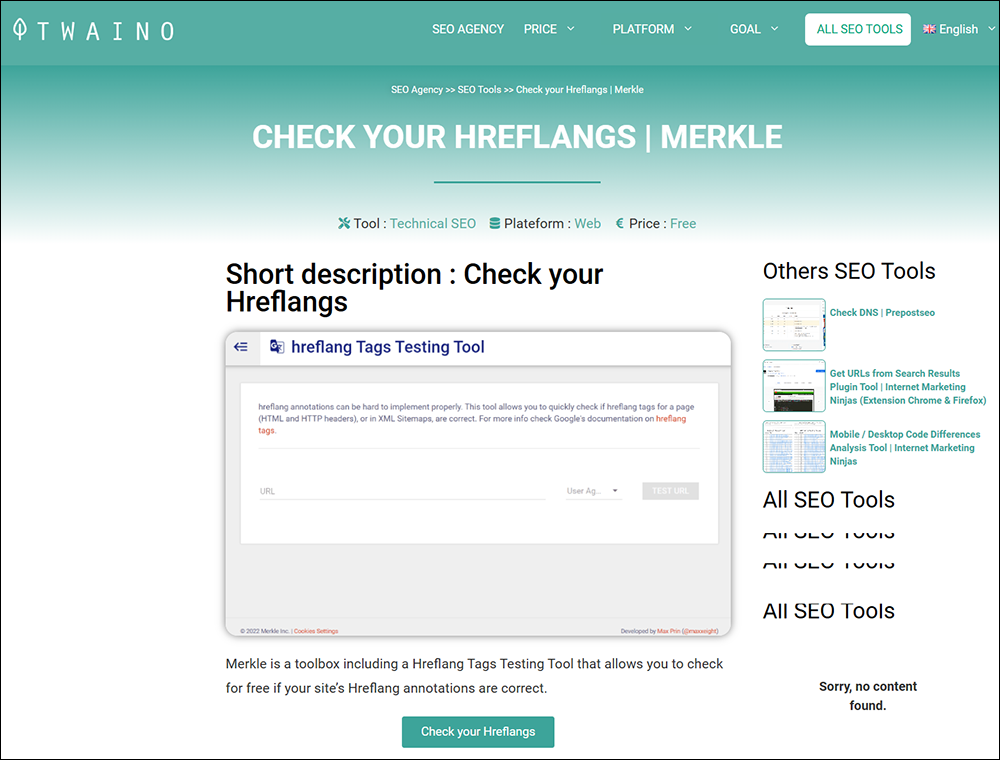Click the Mobile / Desktop Code Differences thumbnail
The height and width of the screenshot is (760, 1000).
[793, 446]
